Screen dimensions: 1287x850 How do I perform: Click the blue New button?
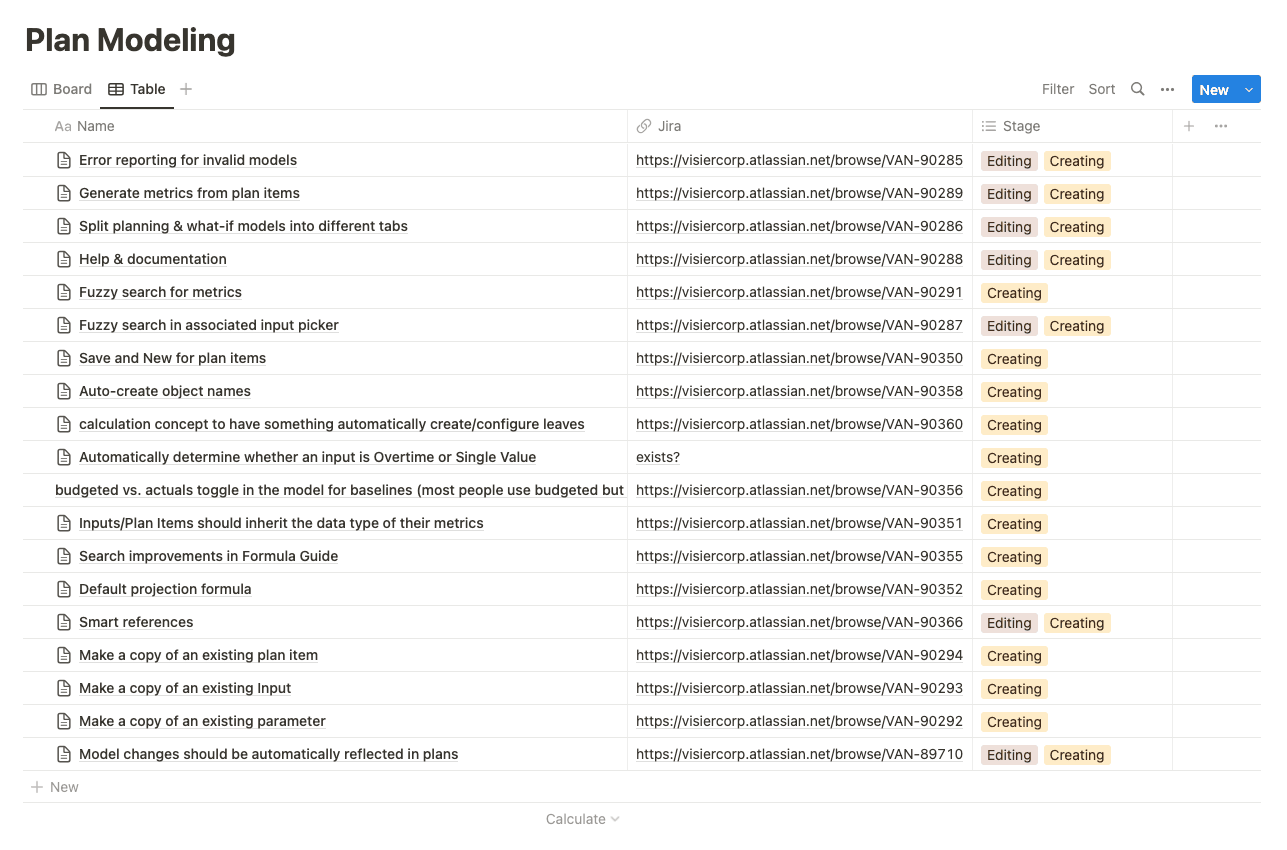point(1214,89)
